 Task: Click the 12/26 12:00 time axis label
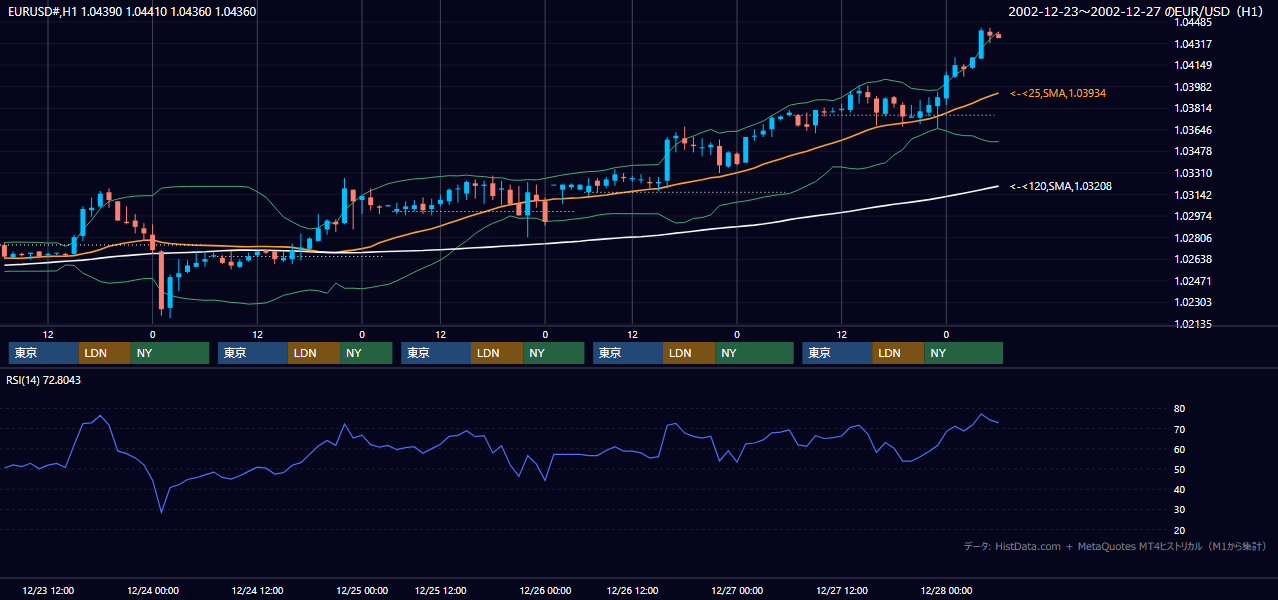[633, 591]
